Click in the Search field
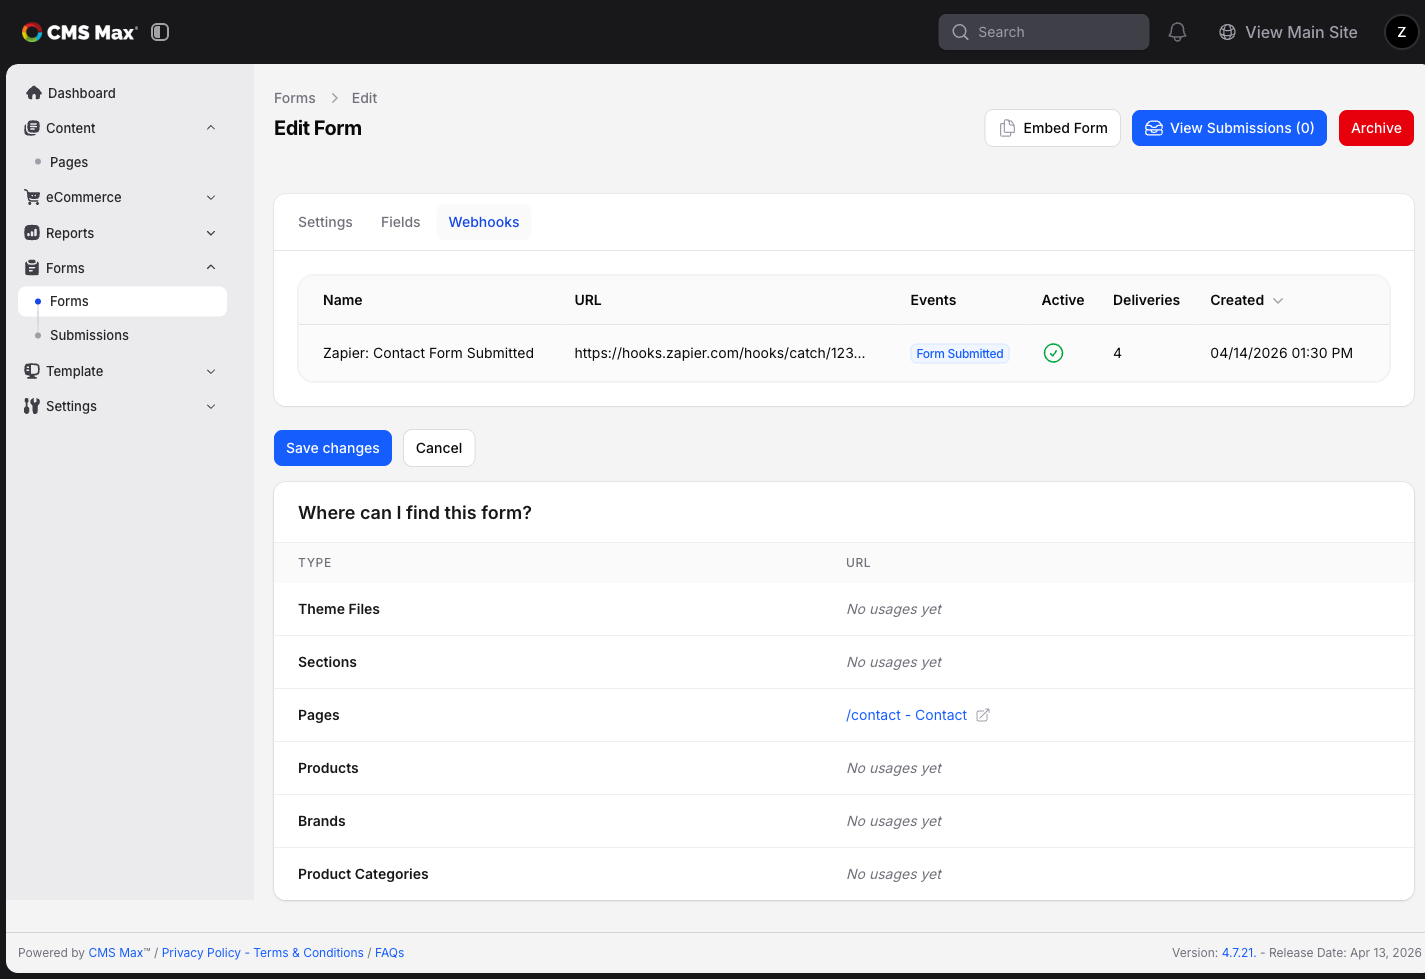1425x979 pixels. point(1044,32)
